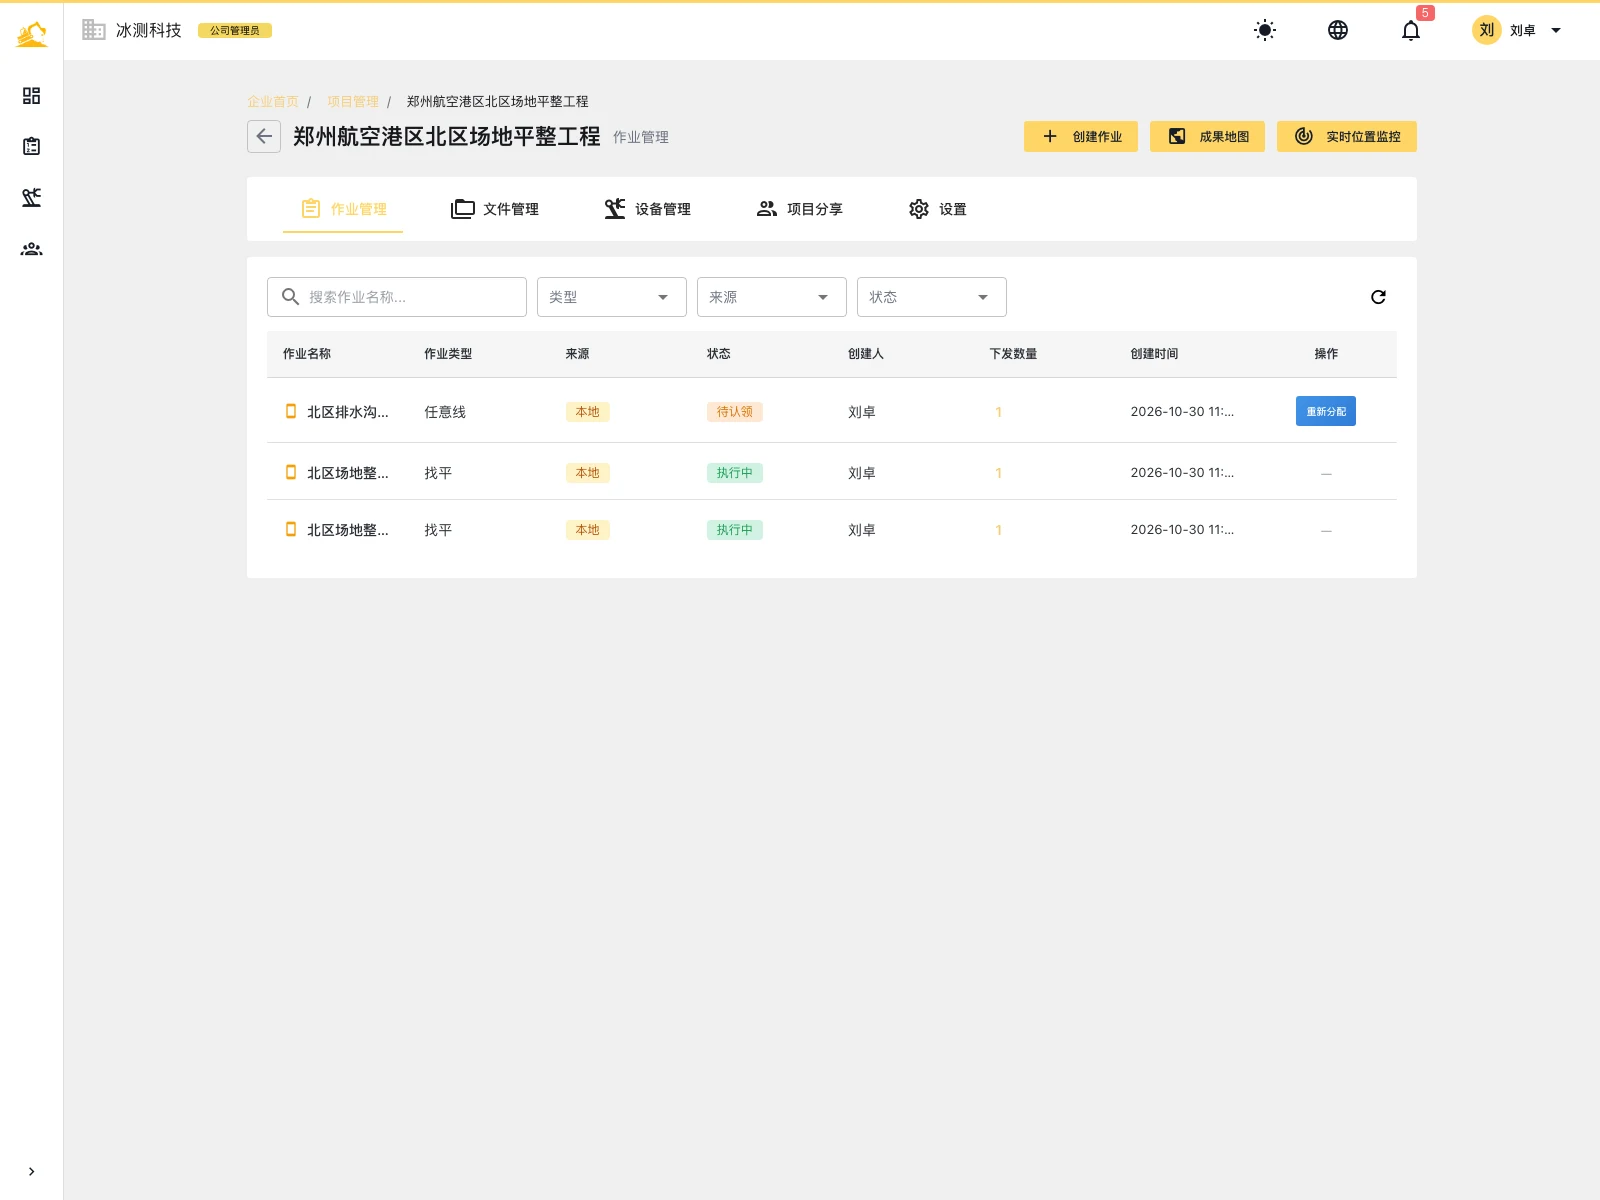Screen dimensions: 1600x1200
Task: Open notifications bell icon
Action: pyautogui.click(x=1411, y=30)
